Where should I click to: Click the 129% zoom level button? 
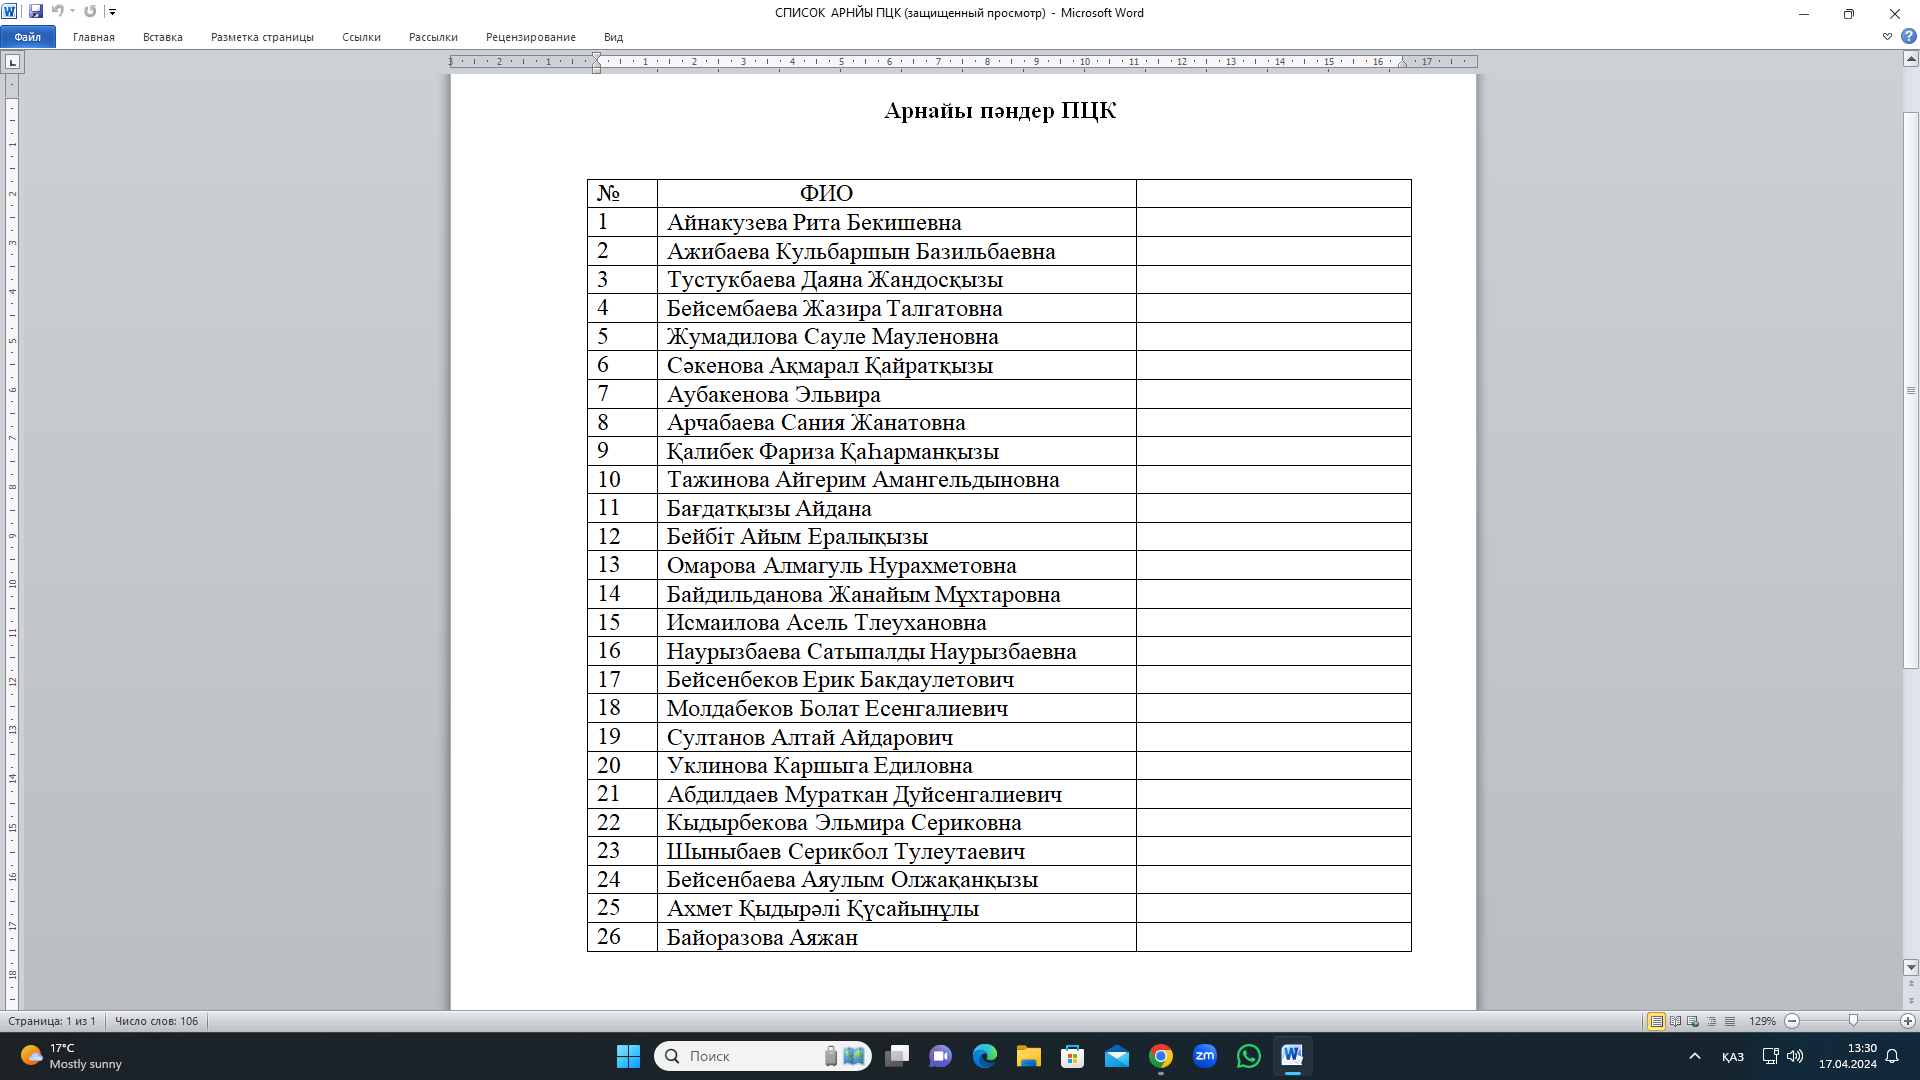point(1761,1021)
